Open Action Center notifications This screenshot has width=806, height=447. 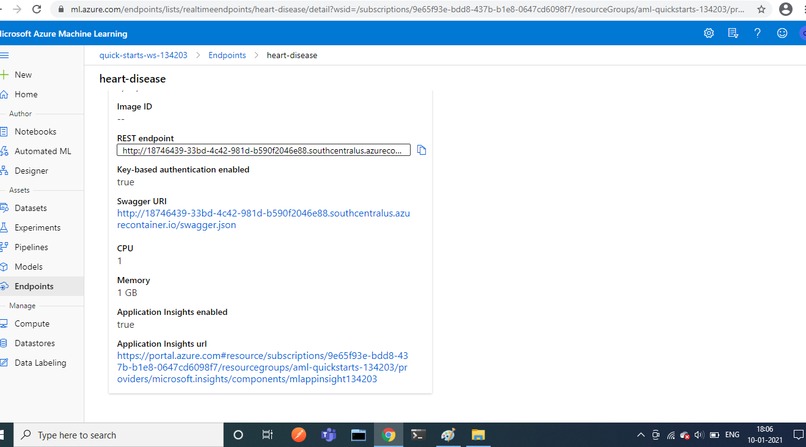coord(798,435)
